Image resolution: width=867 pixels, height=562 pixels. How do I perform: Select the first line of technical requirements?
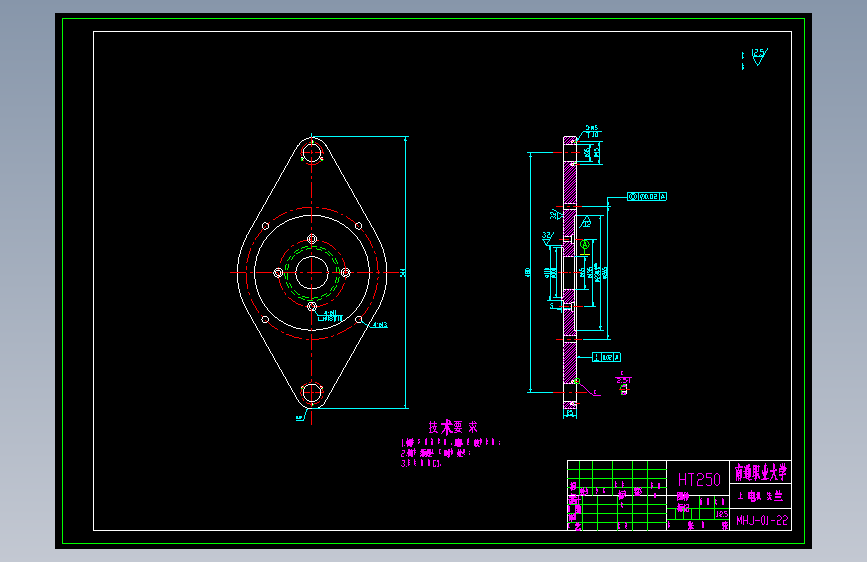point(451,443)
